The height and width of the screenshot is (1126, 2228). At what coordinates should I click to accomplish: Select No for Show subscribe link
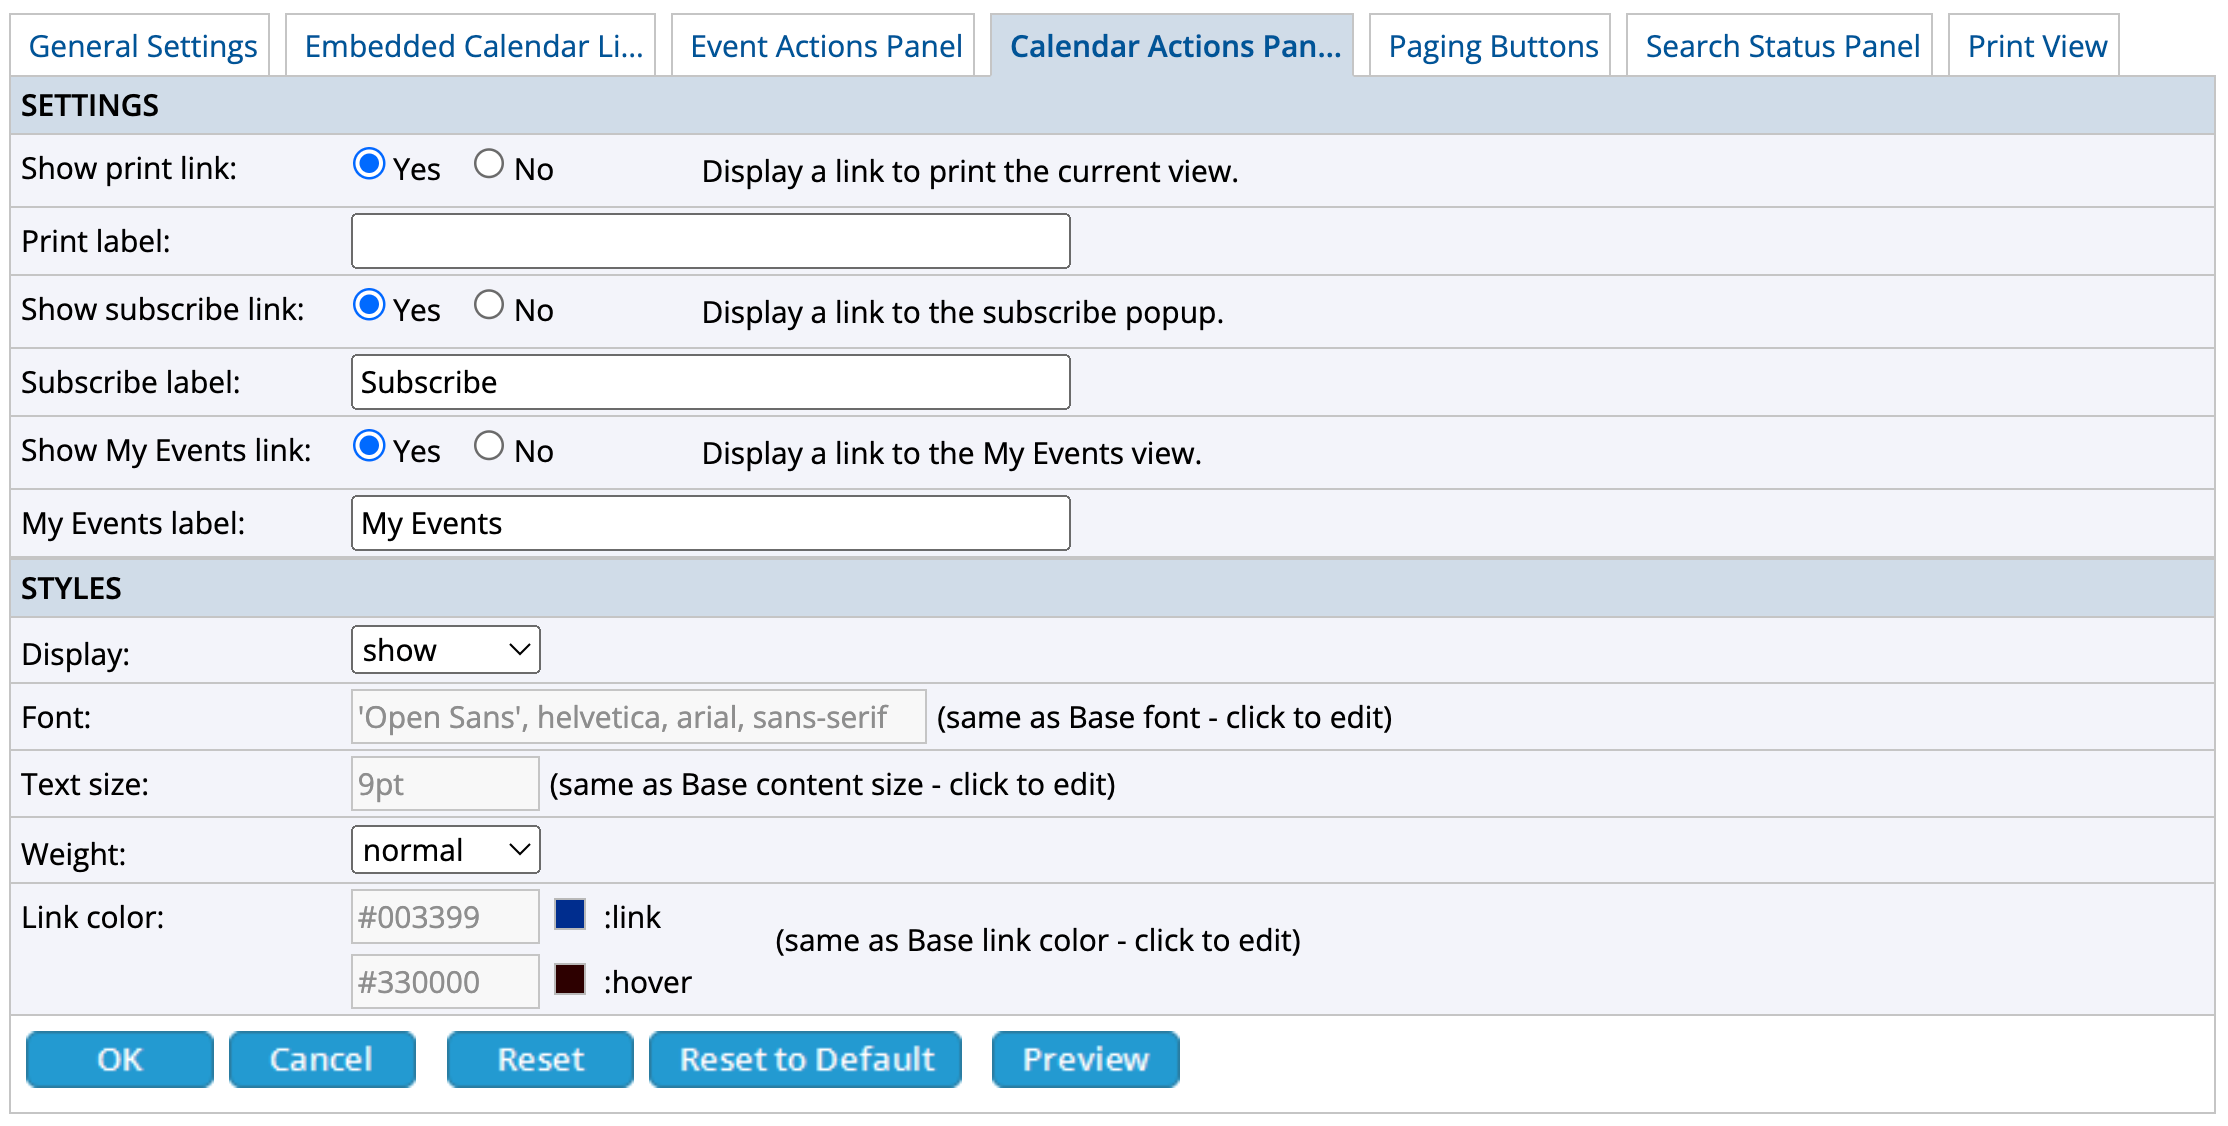[x=488, y=305]
